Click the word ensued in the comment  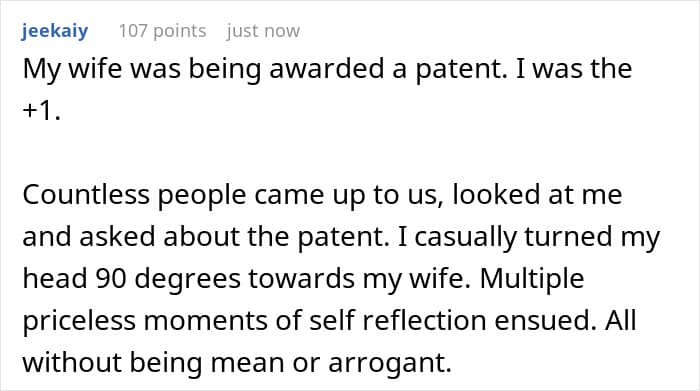click(x=546, y=320)
